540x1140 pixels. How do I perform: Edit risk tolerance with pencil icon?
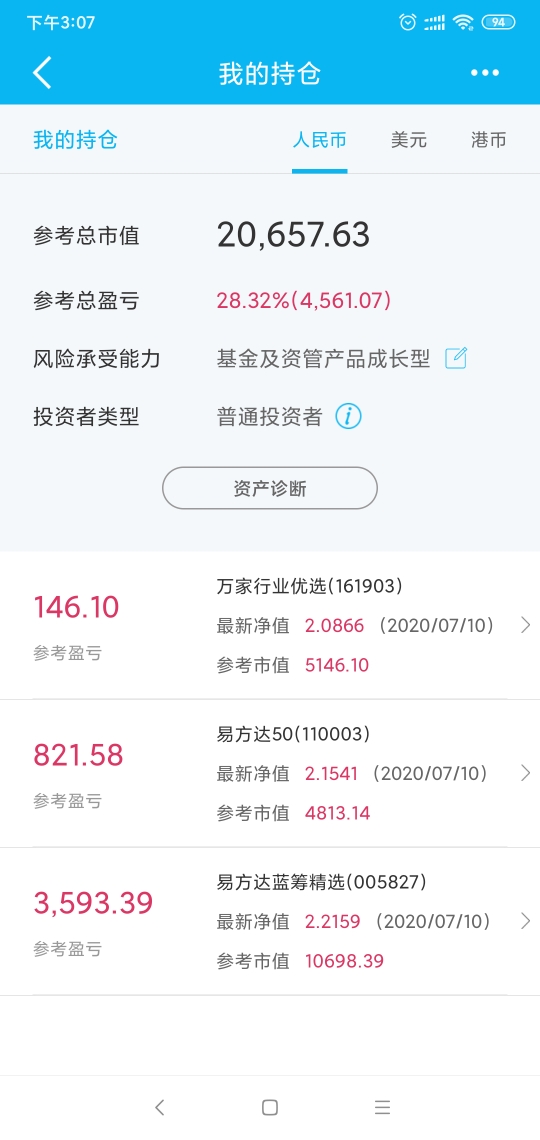(x=456, y=358)
